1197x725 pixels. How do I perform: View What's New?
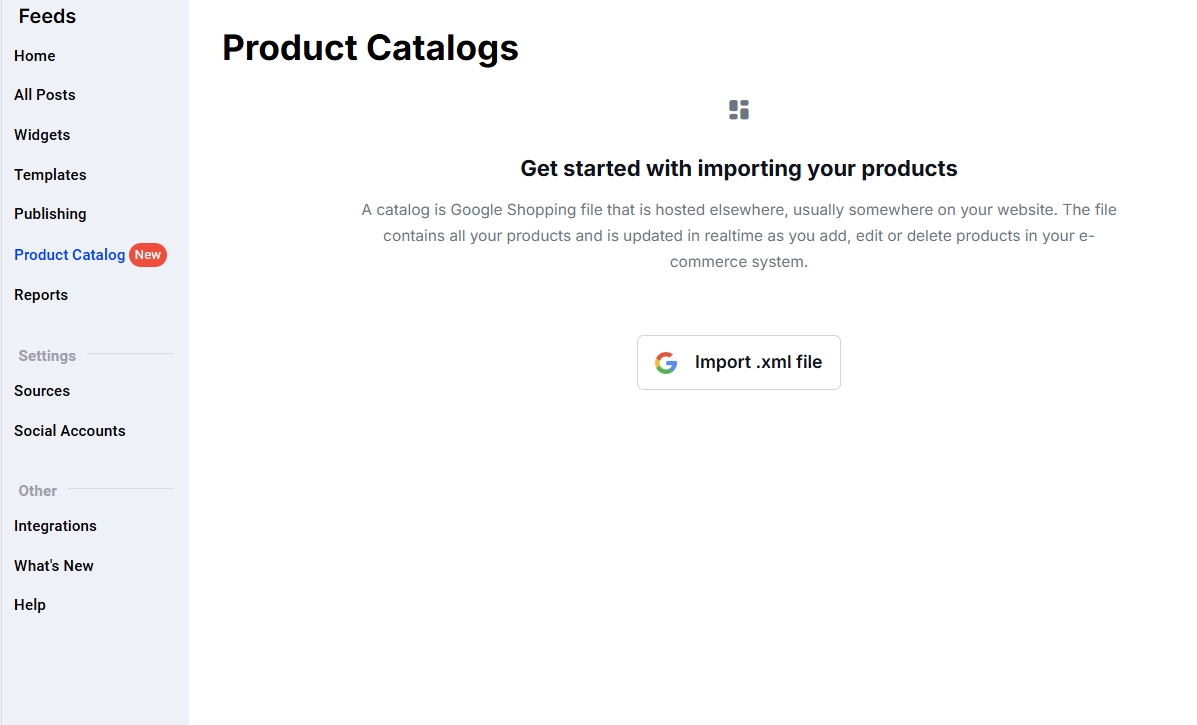point(54,566)
